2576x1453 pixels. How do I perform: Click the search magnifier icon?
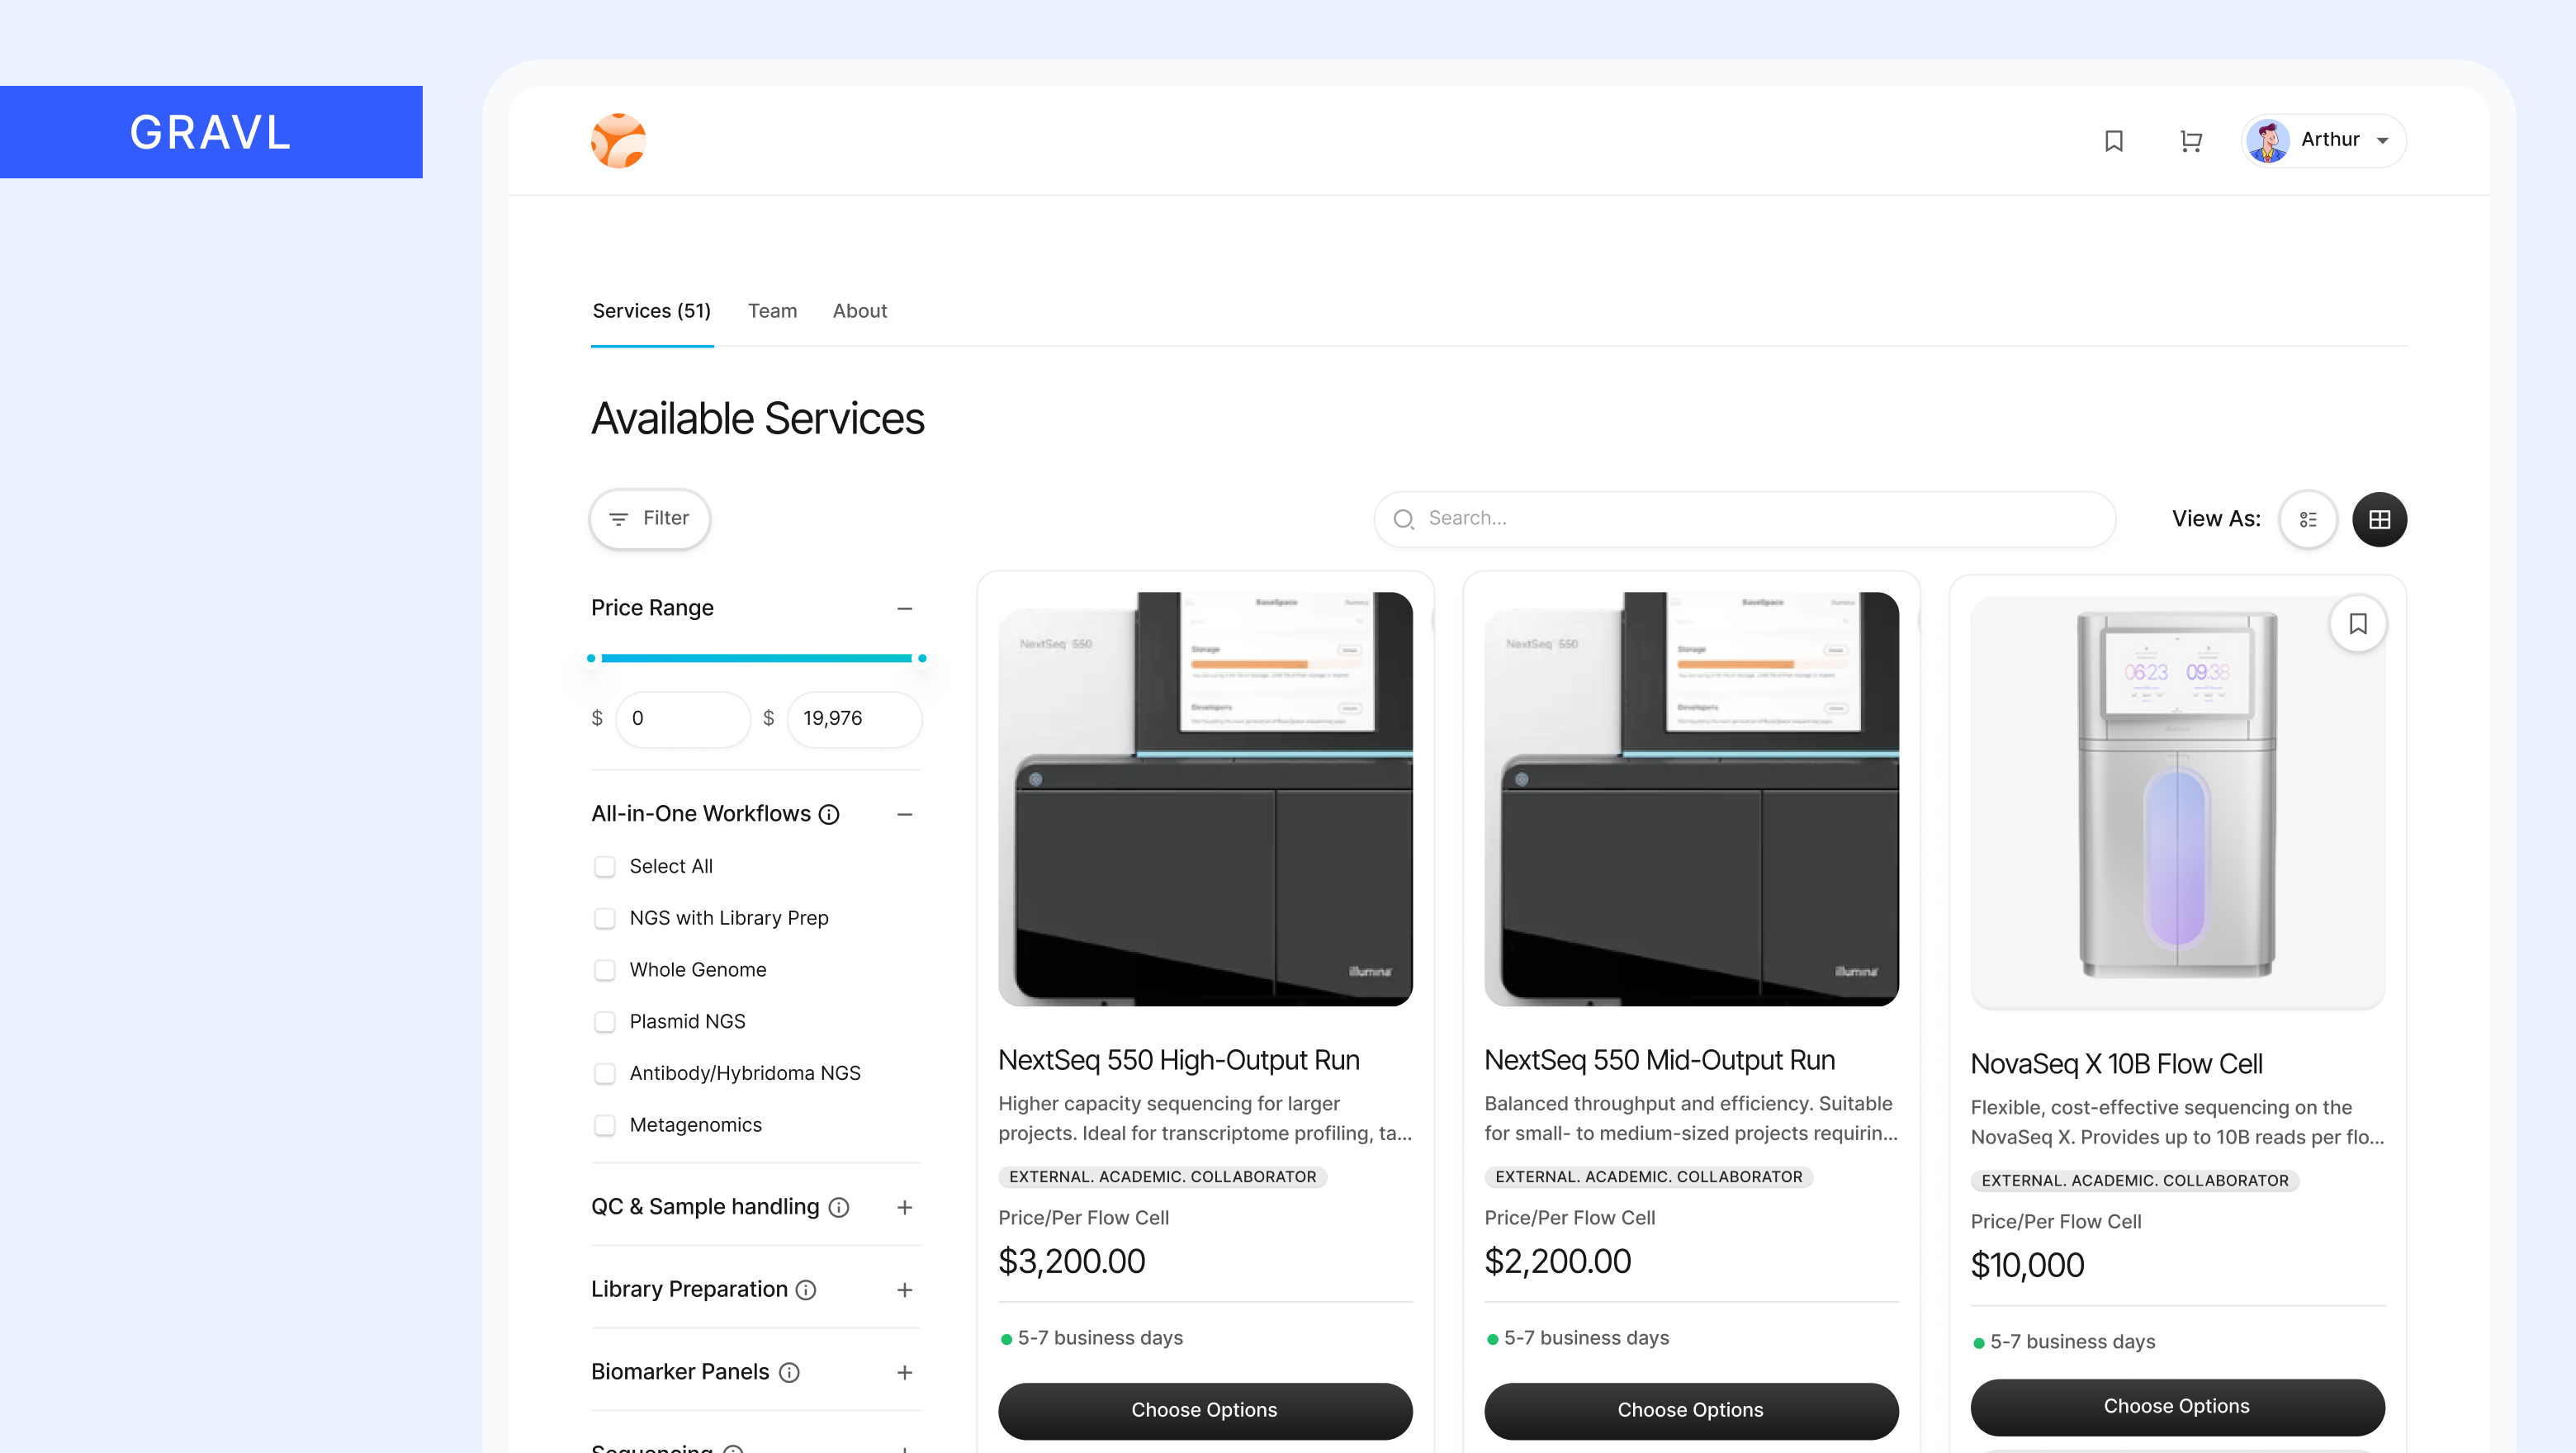pyautogui.click(x=1403, y=519)
